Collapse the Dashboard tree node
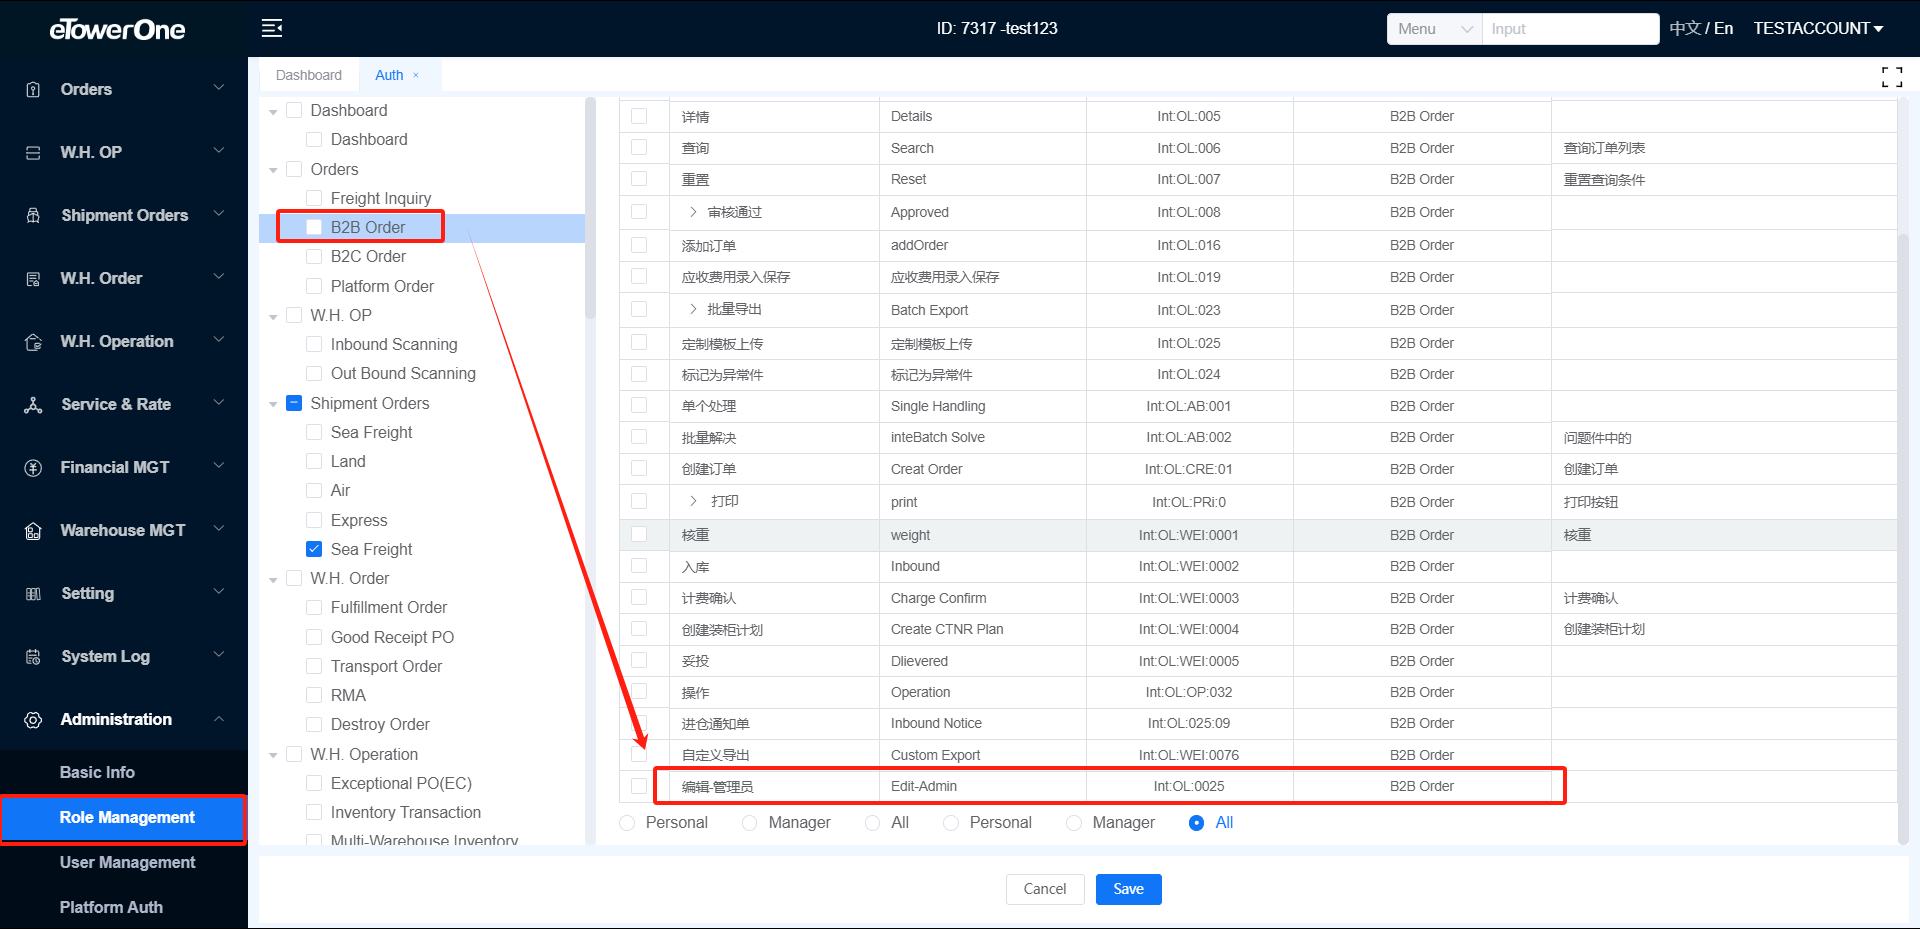Image resolution: width=1920 pixels, height=929 pixels. [273, 111]
